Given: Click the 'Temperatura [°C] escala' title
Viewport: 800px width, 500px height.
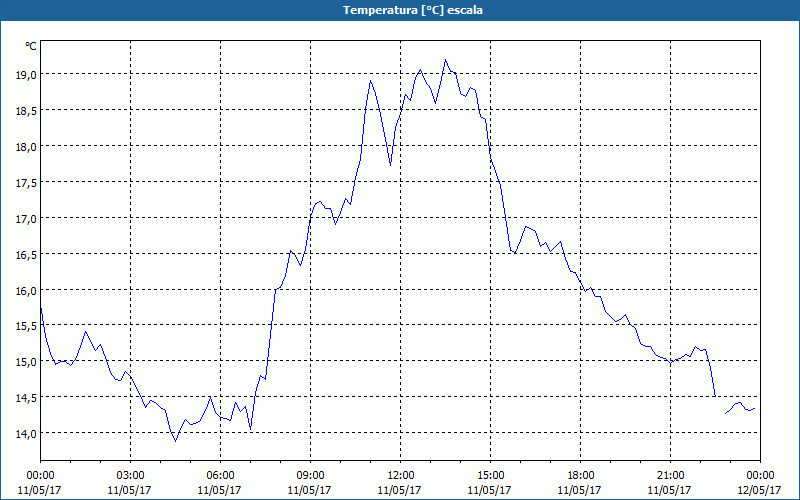Looking at the screenshot, I should pos(413,10).
